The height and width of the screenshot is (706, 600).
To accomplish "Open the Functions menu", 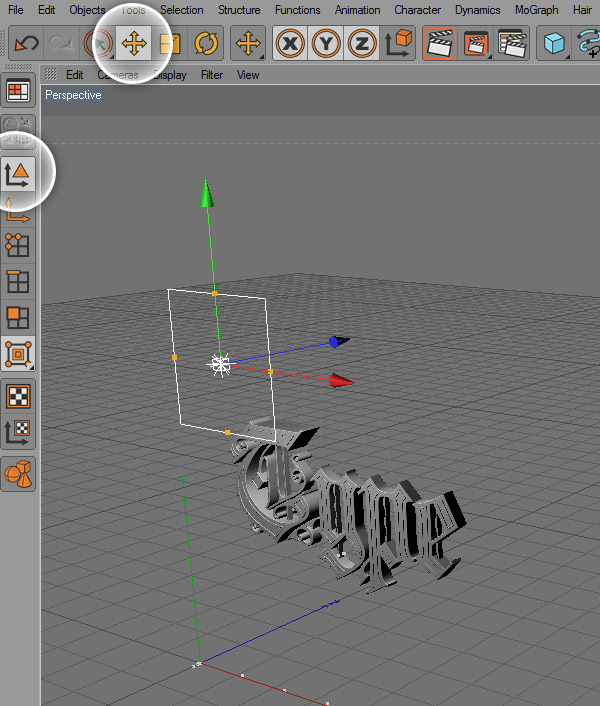I will pyautogui.click(x=298, y=10).
